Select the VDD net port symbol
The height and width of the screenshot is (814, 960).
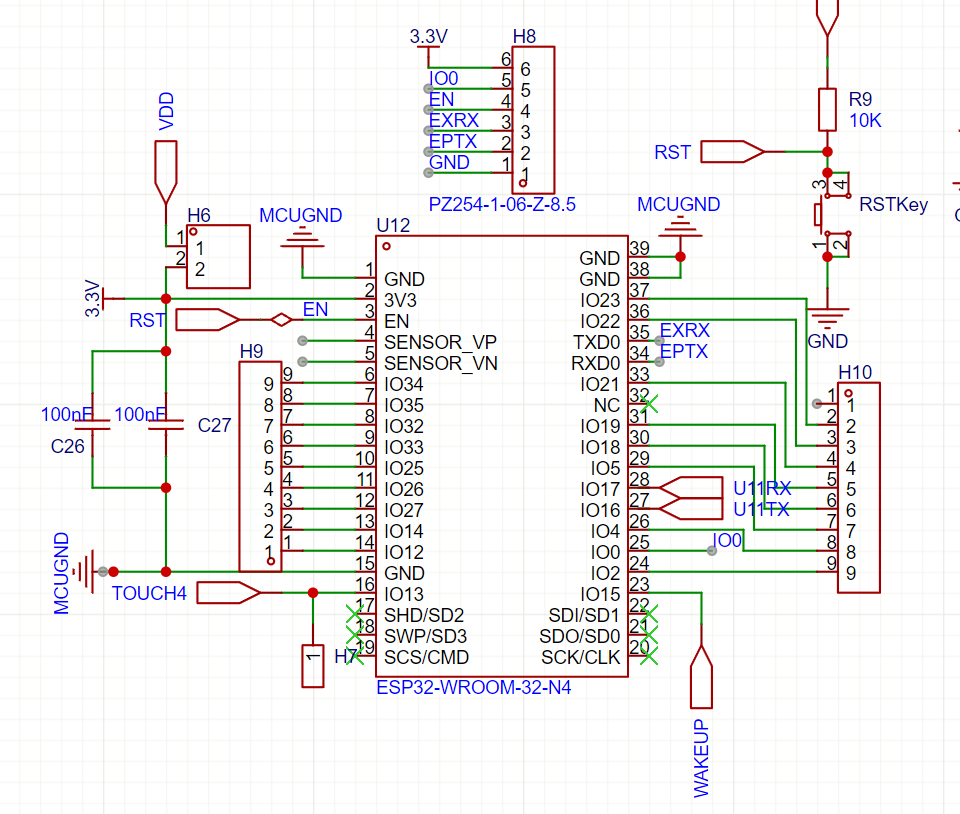click(x=166, y=172)
